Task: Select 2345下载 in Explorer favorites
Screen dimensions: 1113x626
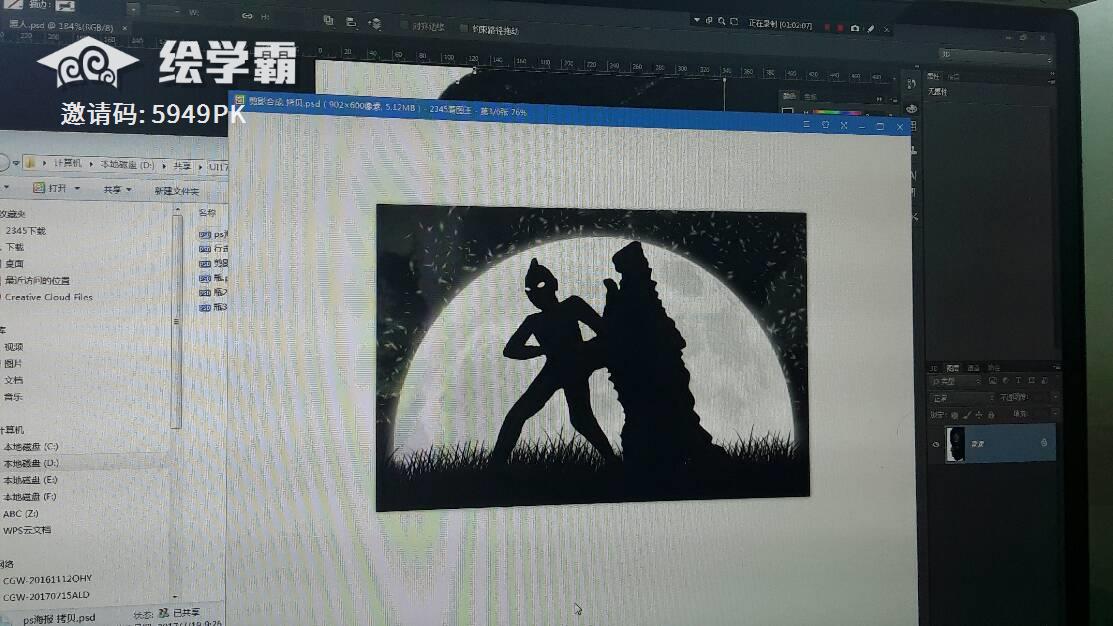Action: click(x=26, y=231)
